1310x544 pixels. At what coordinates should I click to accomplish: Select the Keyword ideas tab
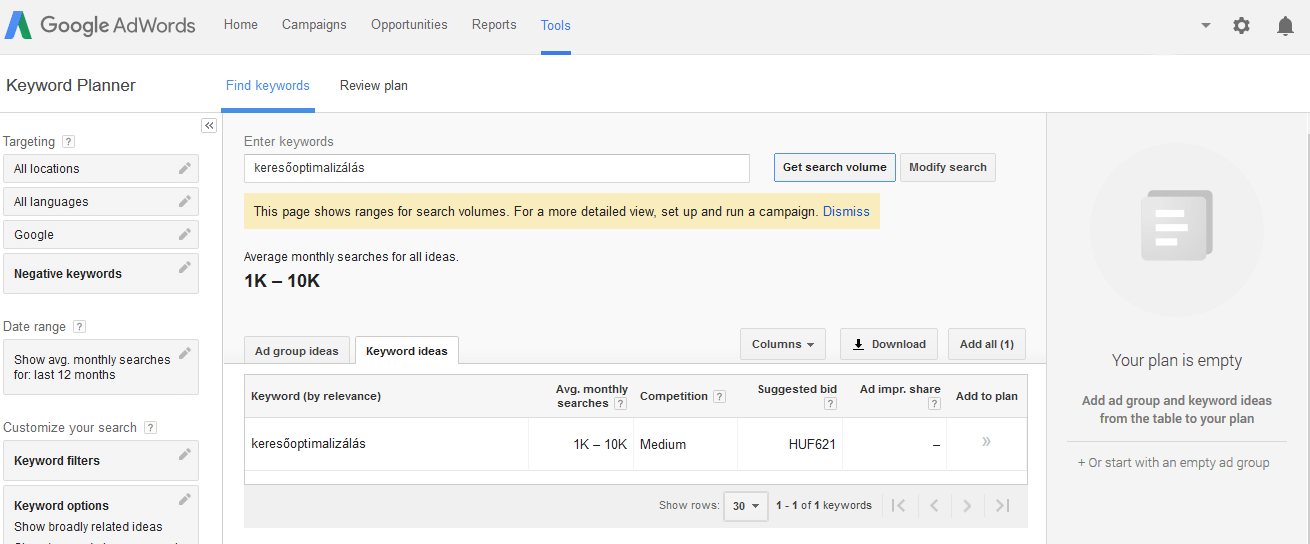pos(407,351)
